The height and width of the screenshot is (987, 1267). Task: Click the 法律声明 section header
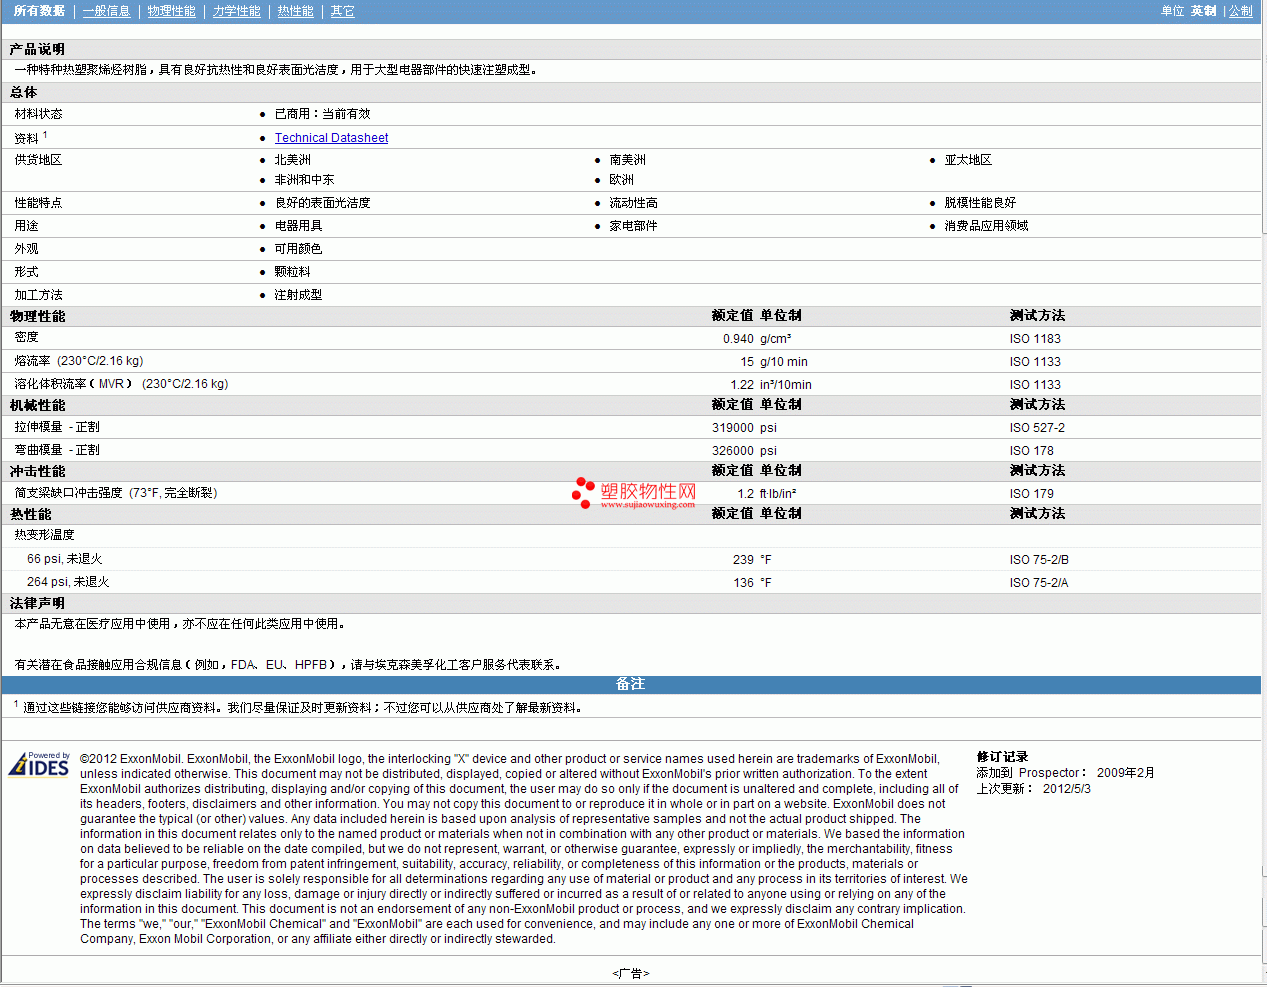pyautogui.click(x=37, y=603)
